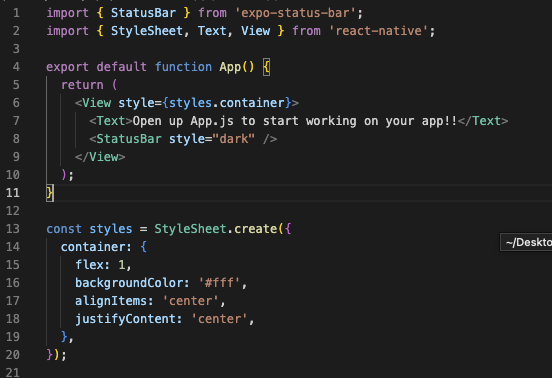Image resolution: width=552 pixels, height=378 pixels.
Task: Click the return keyword on line 5
Action: [82, 85]
